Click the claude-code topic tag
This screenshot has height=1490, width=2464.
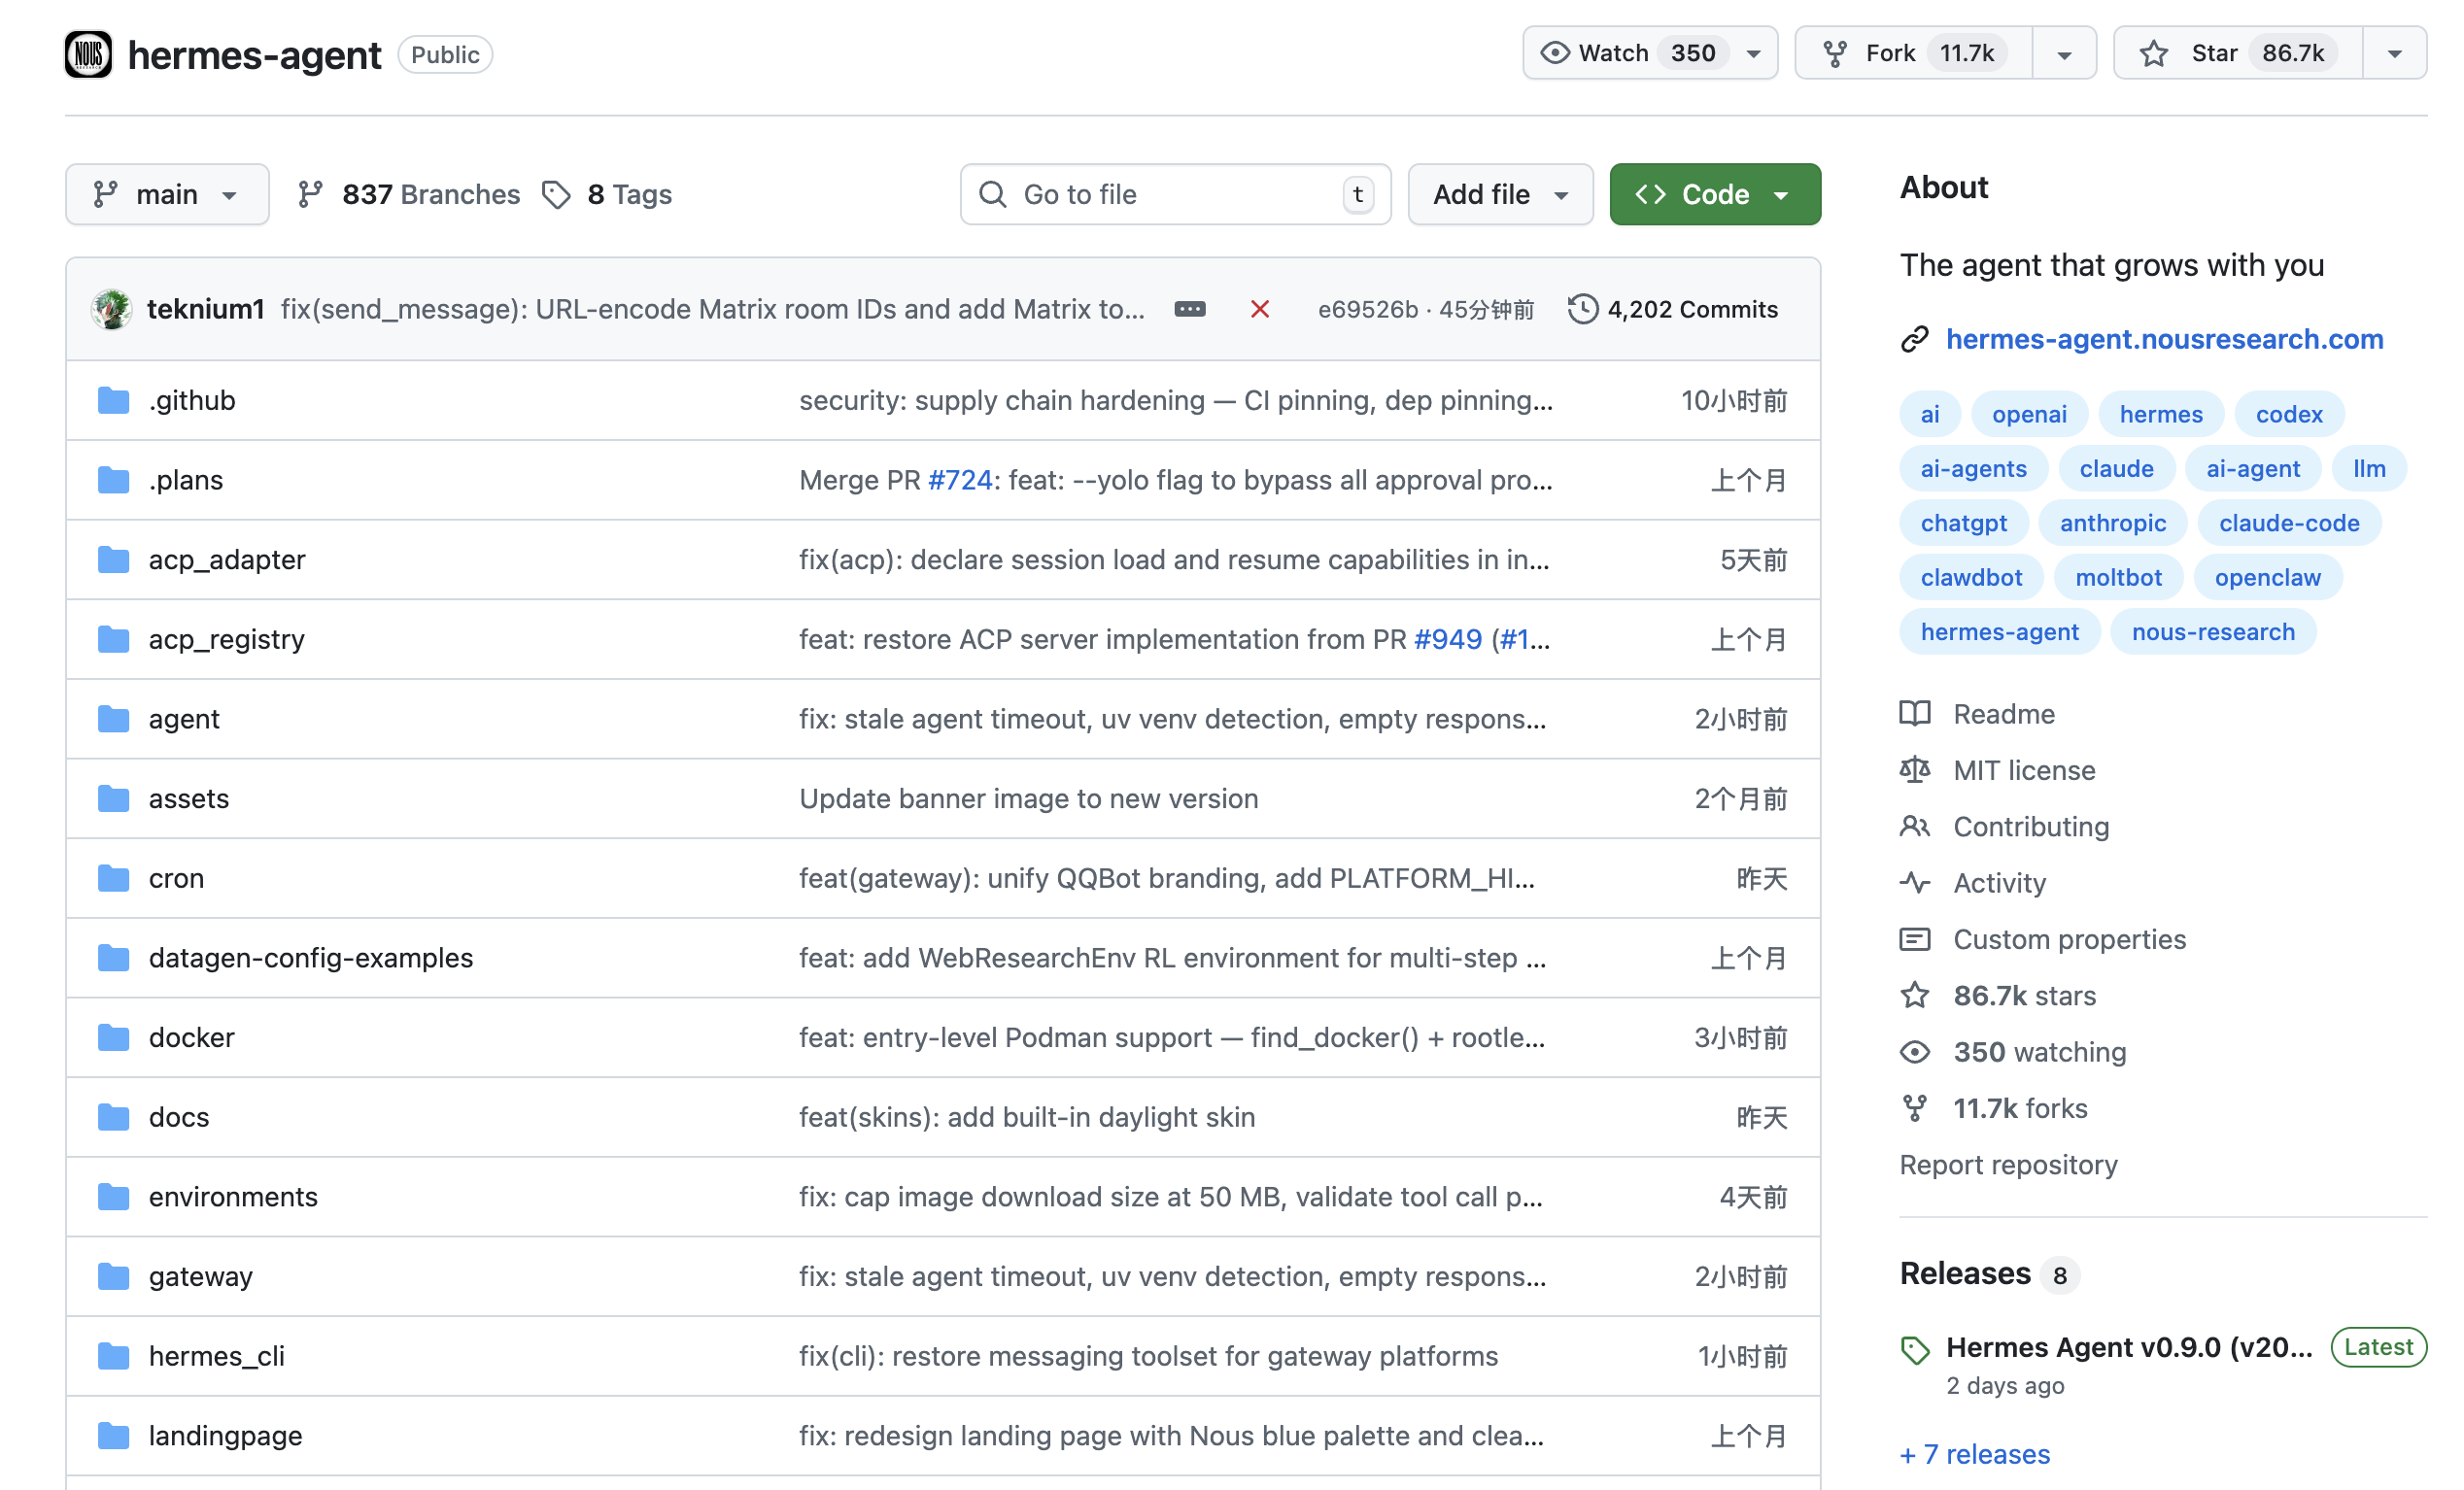2288,523
